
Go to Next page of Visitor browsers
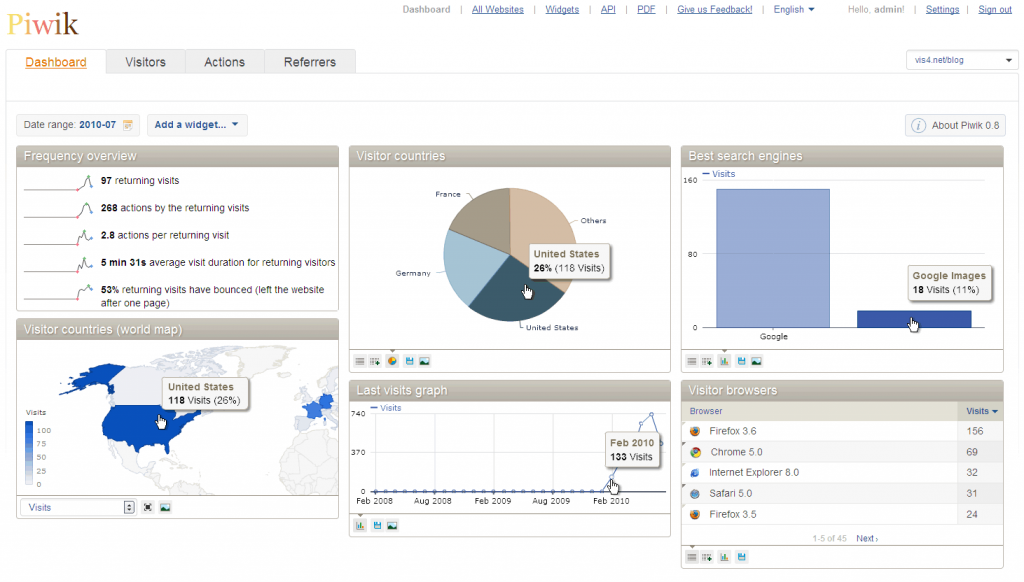pos(866,538)
